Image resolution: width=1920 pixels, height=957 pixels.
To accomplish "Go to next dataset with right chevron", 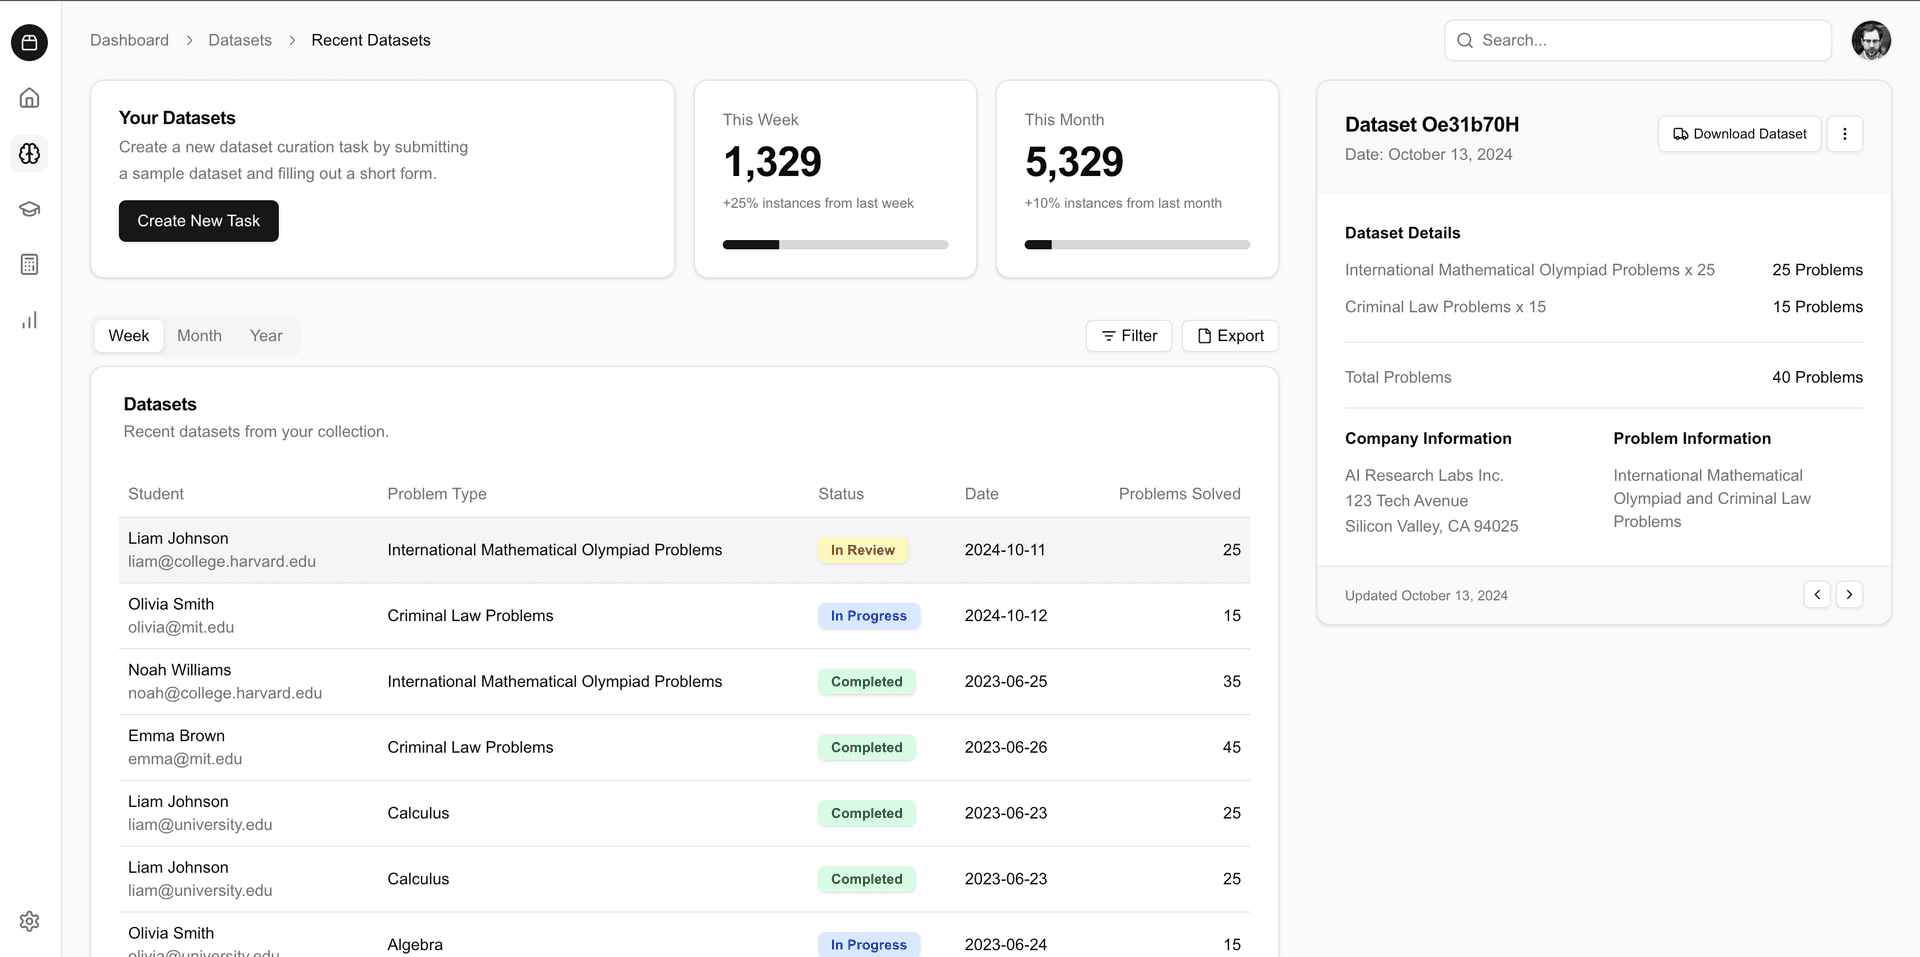I will [1849, 595].
